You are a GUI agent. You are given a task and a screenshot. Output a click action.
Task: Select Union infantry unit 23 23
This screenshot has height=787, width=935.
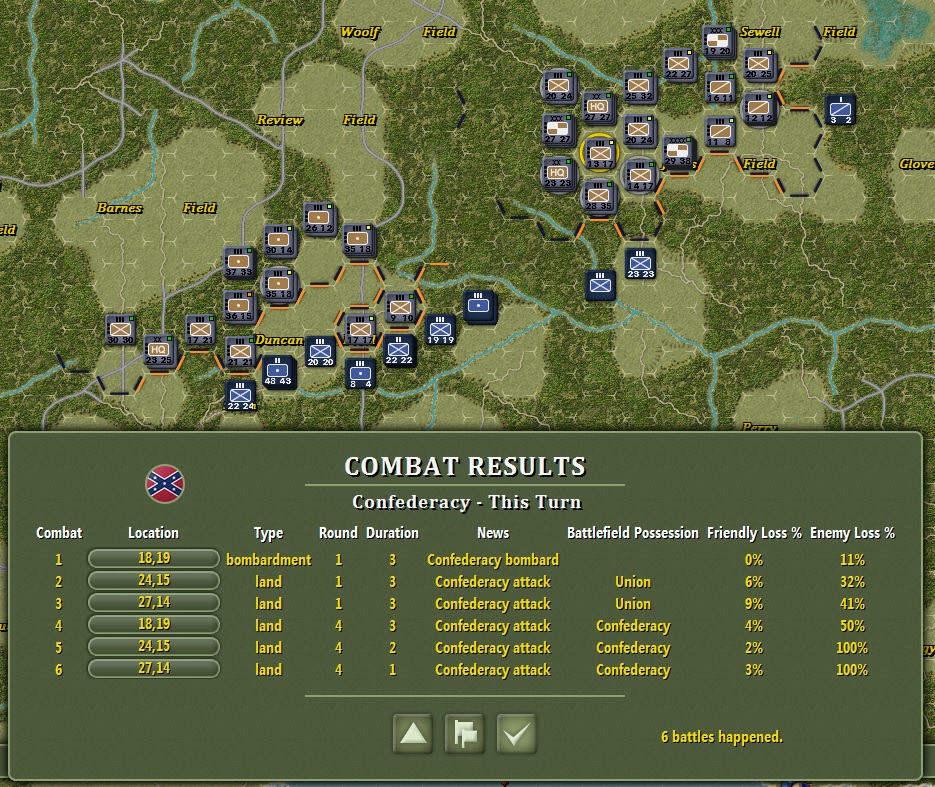point(640,264)
